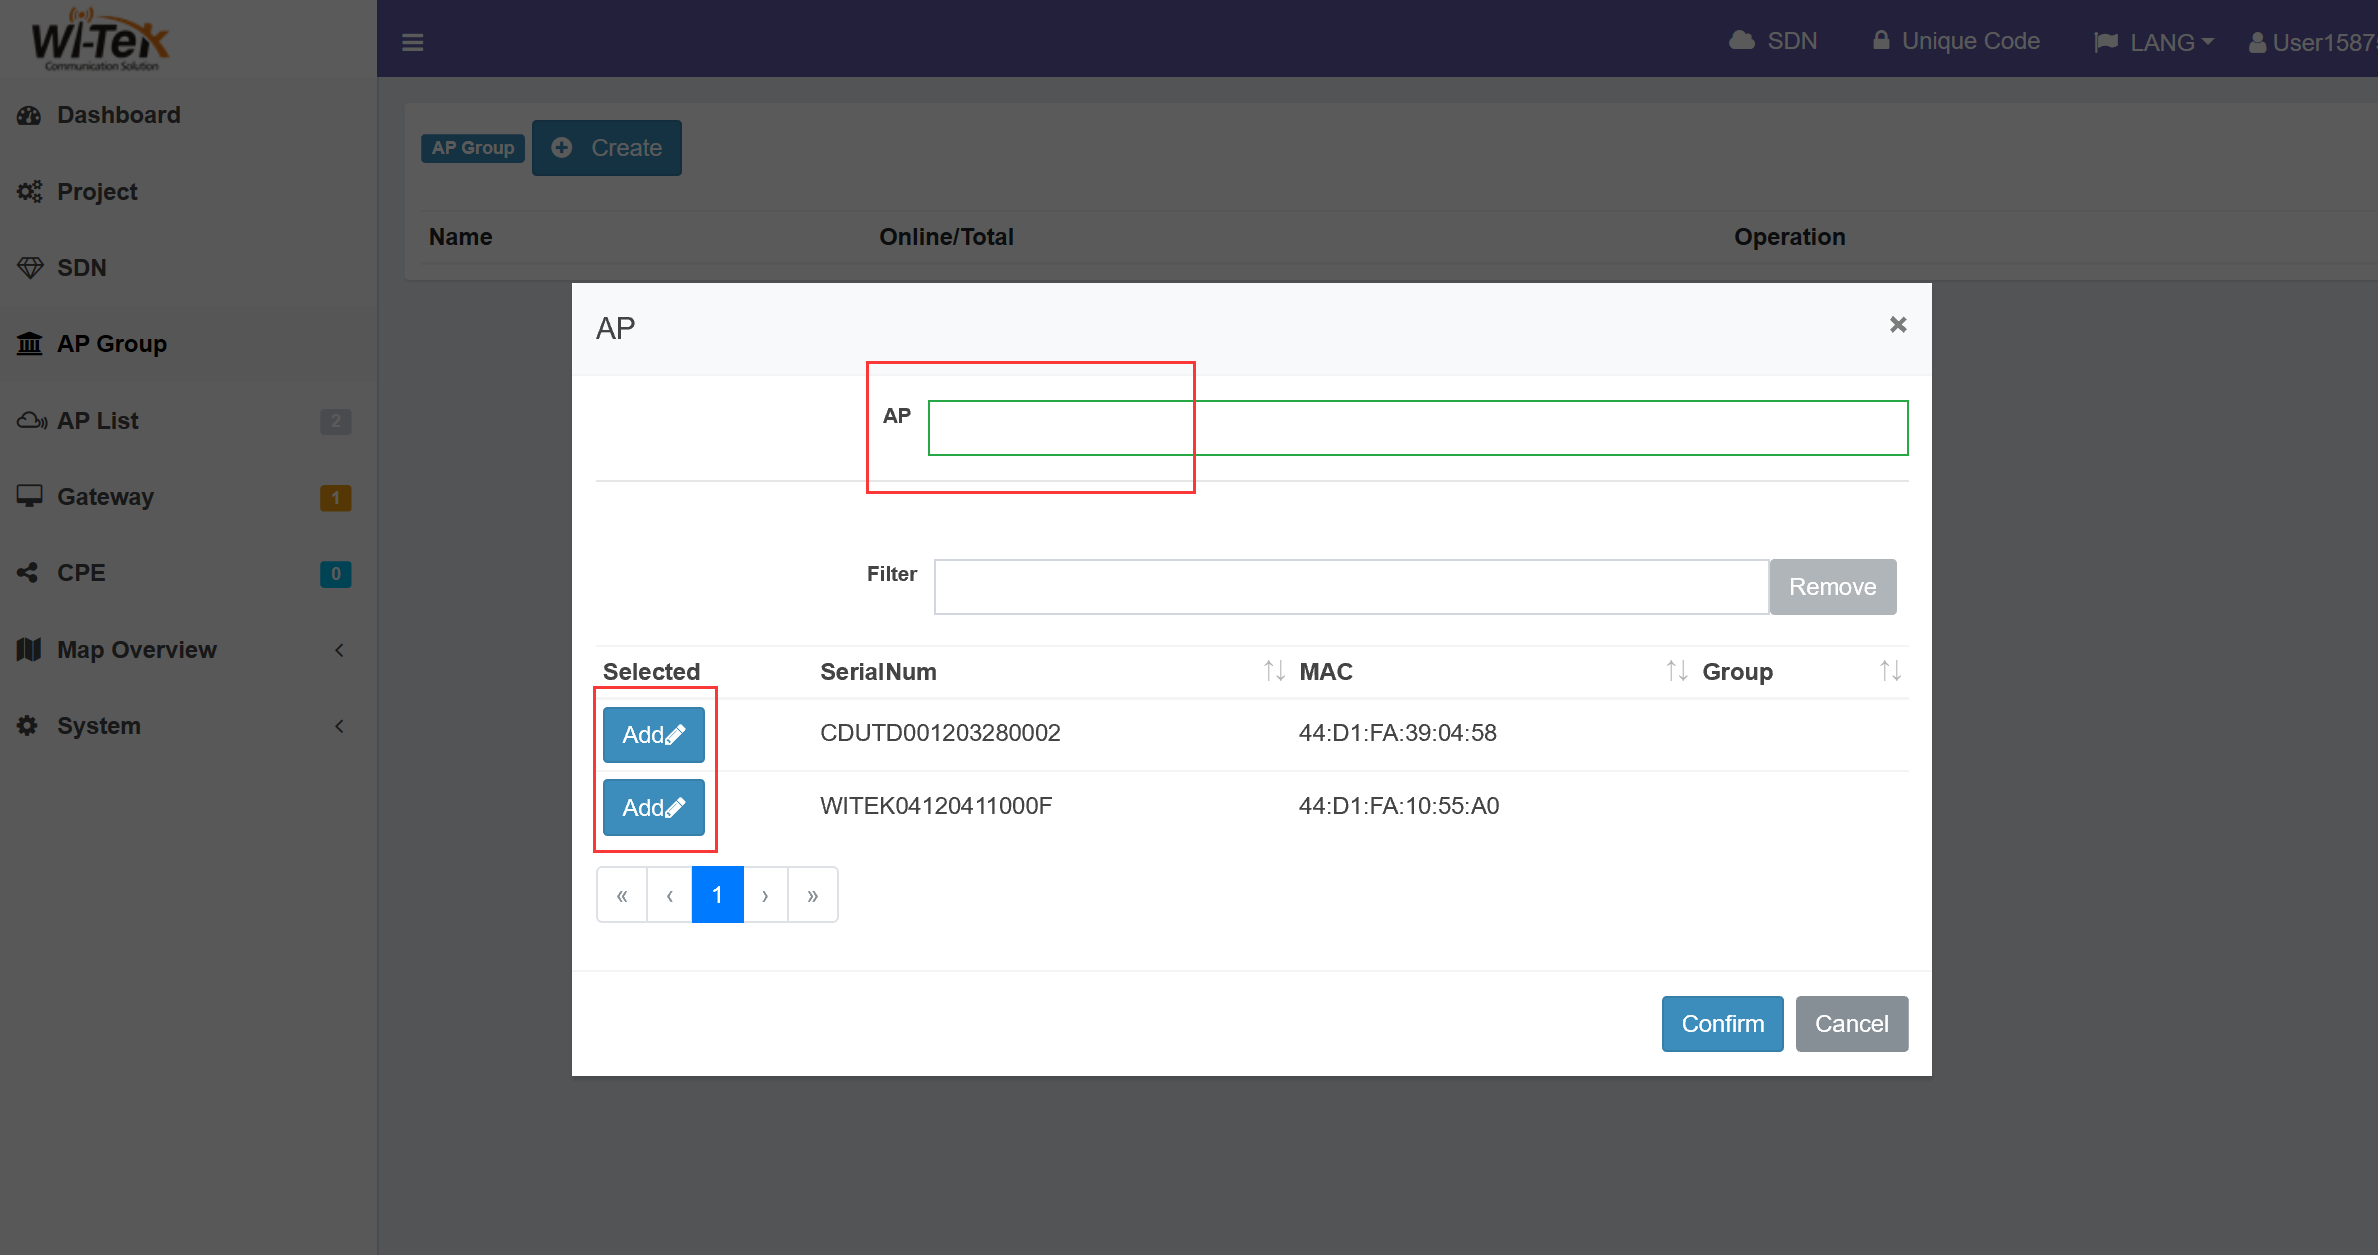This screenshot has width=2378, height=1255.
Task: Click the Unique Code lock icon
Action: coord(1881,41)
